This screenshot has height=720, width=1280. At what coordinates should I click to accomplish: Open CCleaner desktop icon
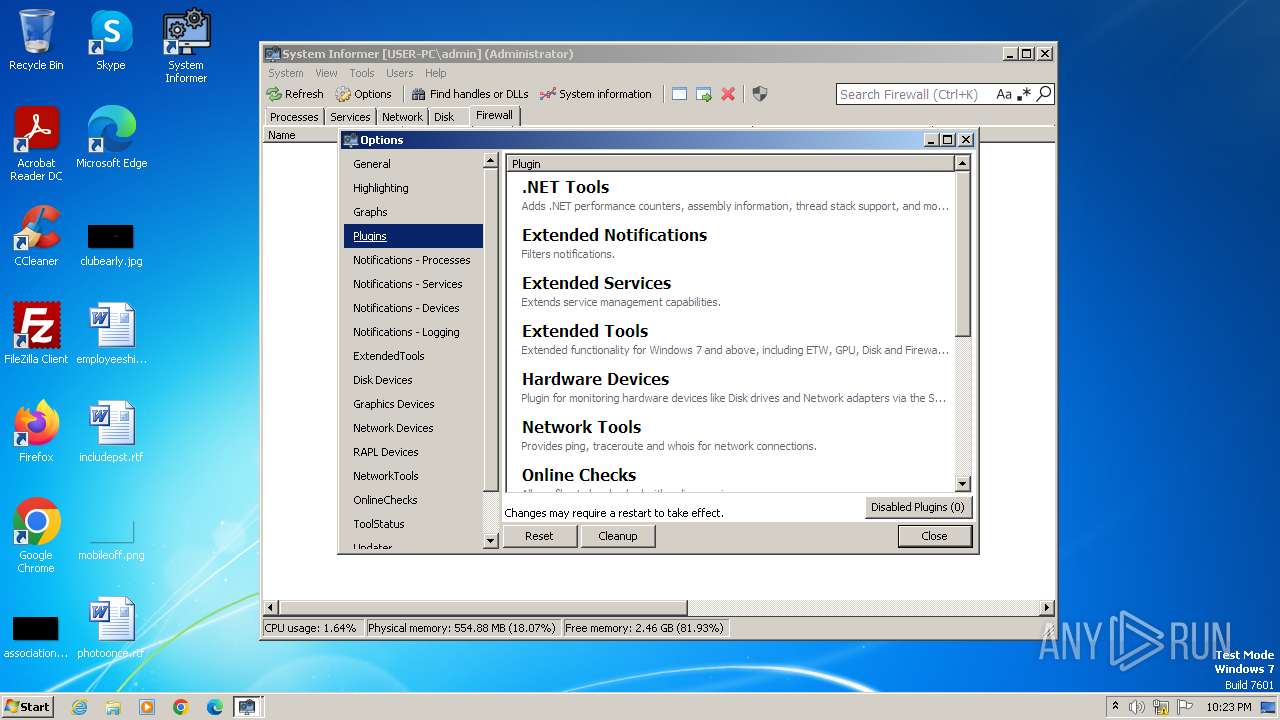pyautogui.click(x=36, y=236)
